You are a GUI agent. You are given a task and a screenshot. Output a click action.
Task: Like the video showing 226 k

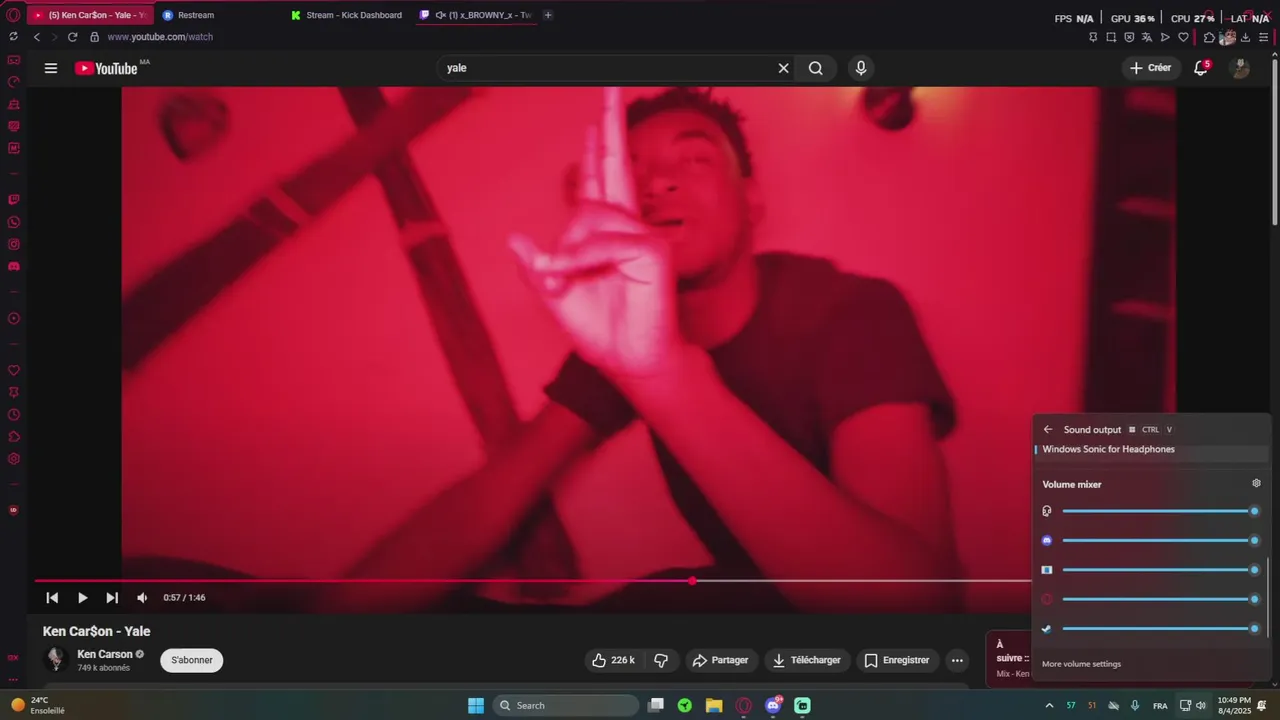[x=613, y=660]
